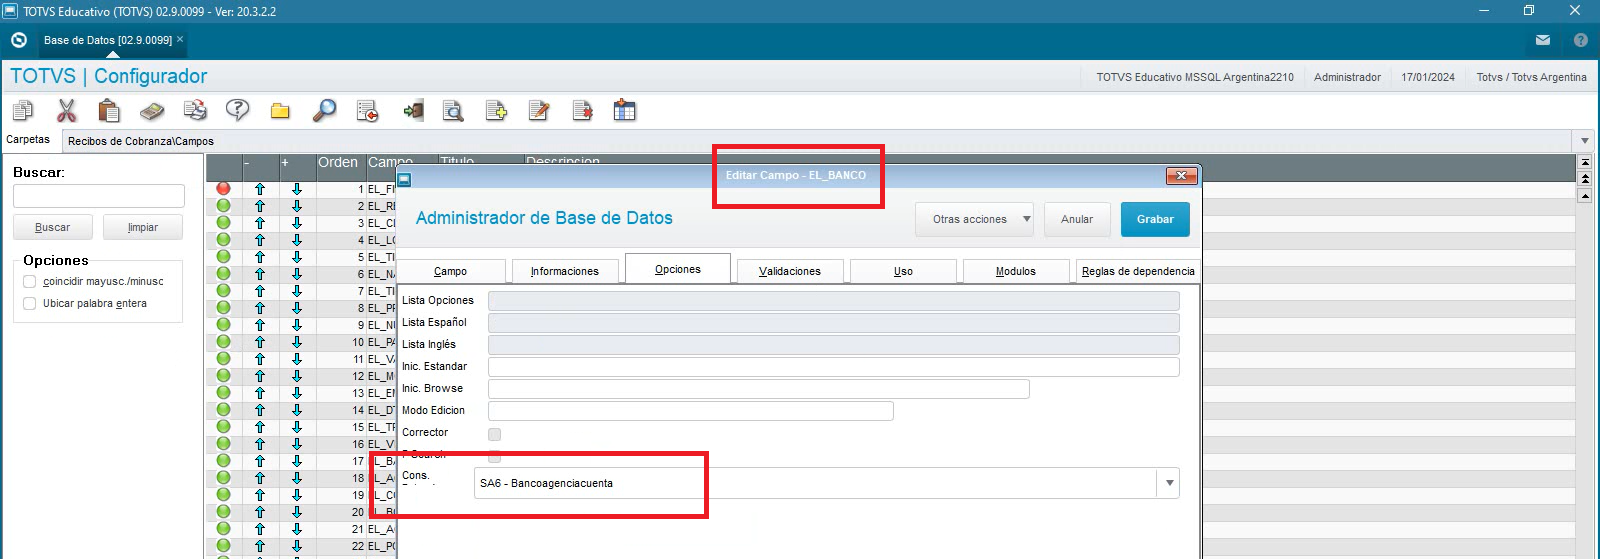Click the exit door toolbar icon
The width and height of the screenshot is (1600, 559).
click(412, 110)
